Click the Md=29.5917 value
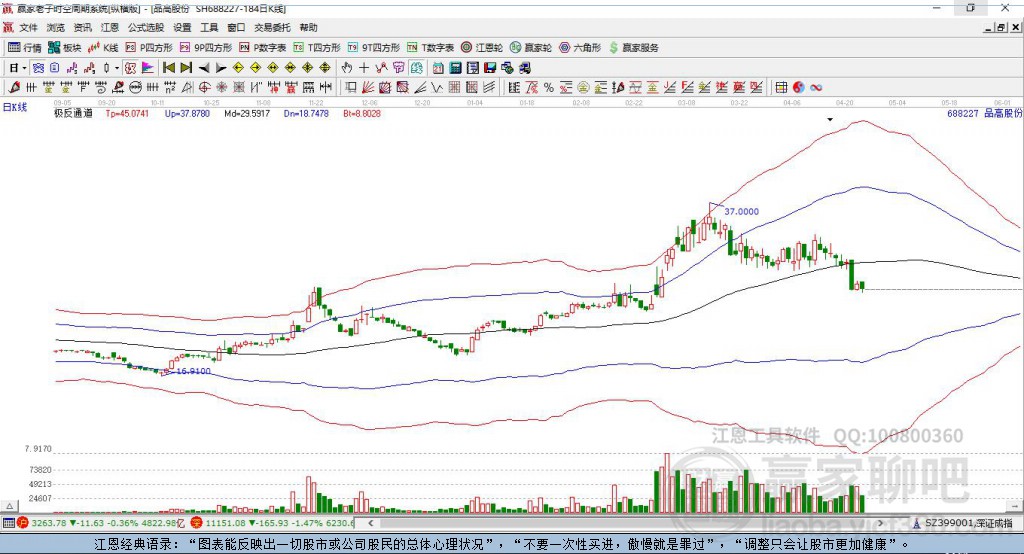Image resolution: width=1024 pixels, height=554 pixels. coord(247,113)
